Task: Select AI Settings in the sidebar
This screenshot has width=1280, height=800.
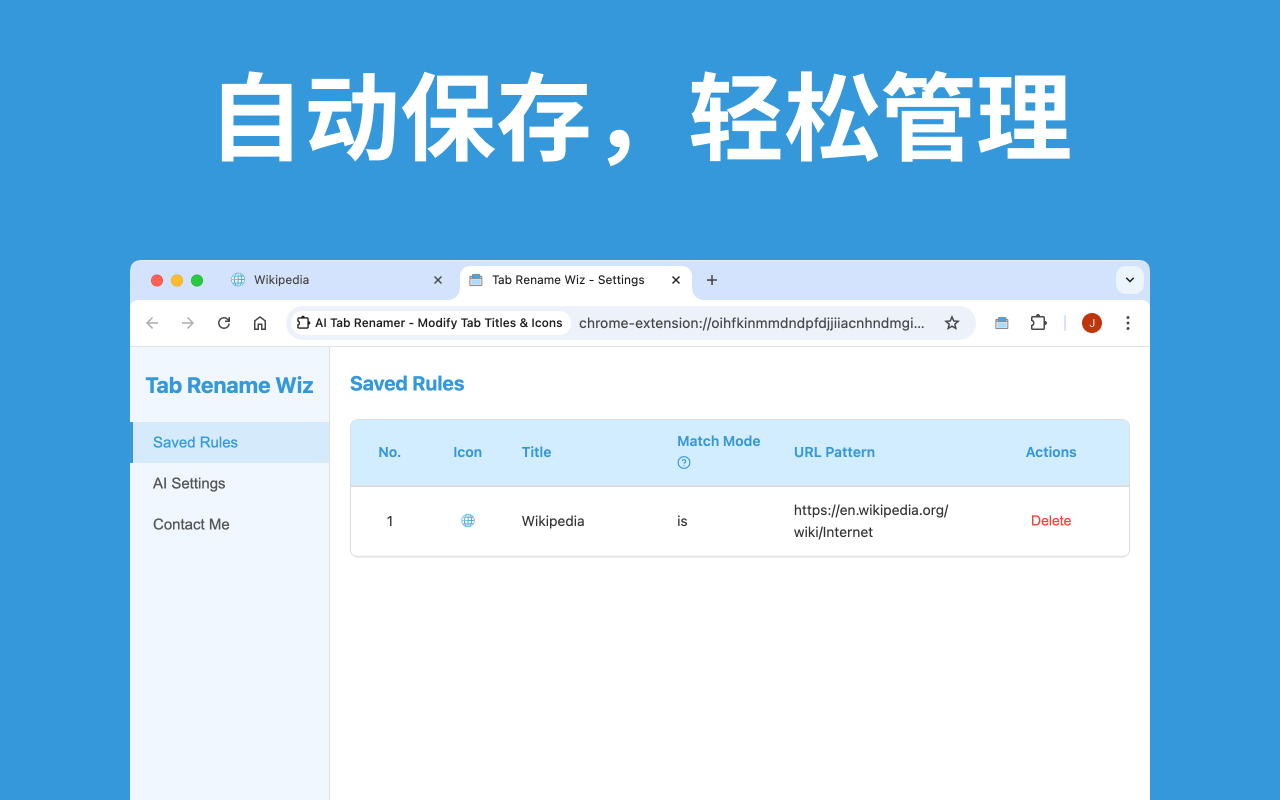Action: (188, 483)
